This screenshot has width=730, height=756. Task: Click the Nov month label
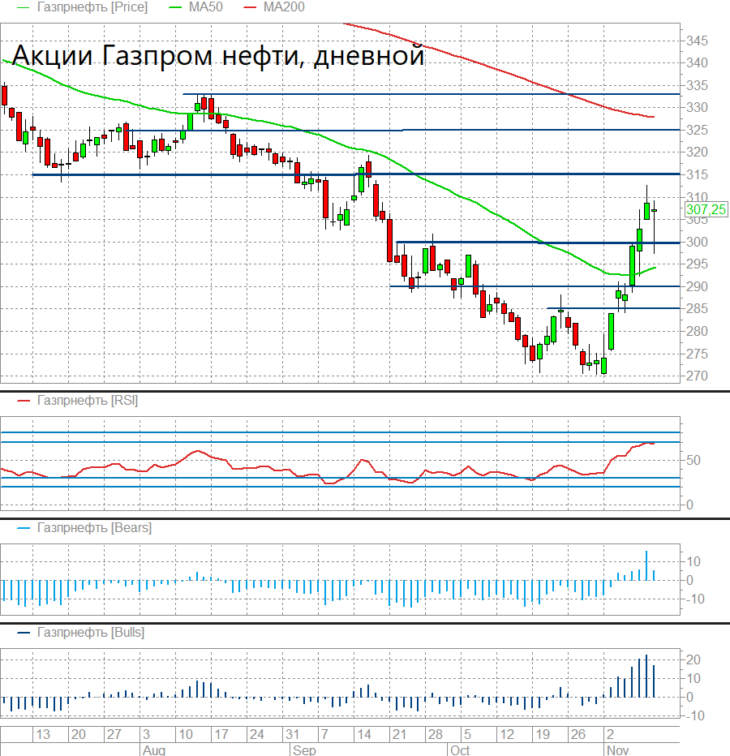(618, 750)
